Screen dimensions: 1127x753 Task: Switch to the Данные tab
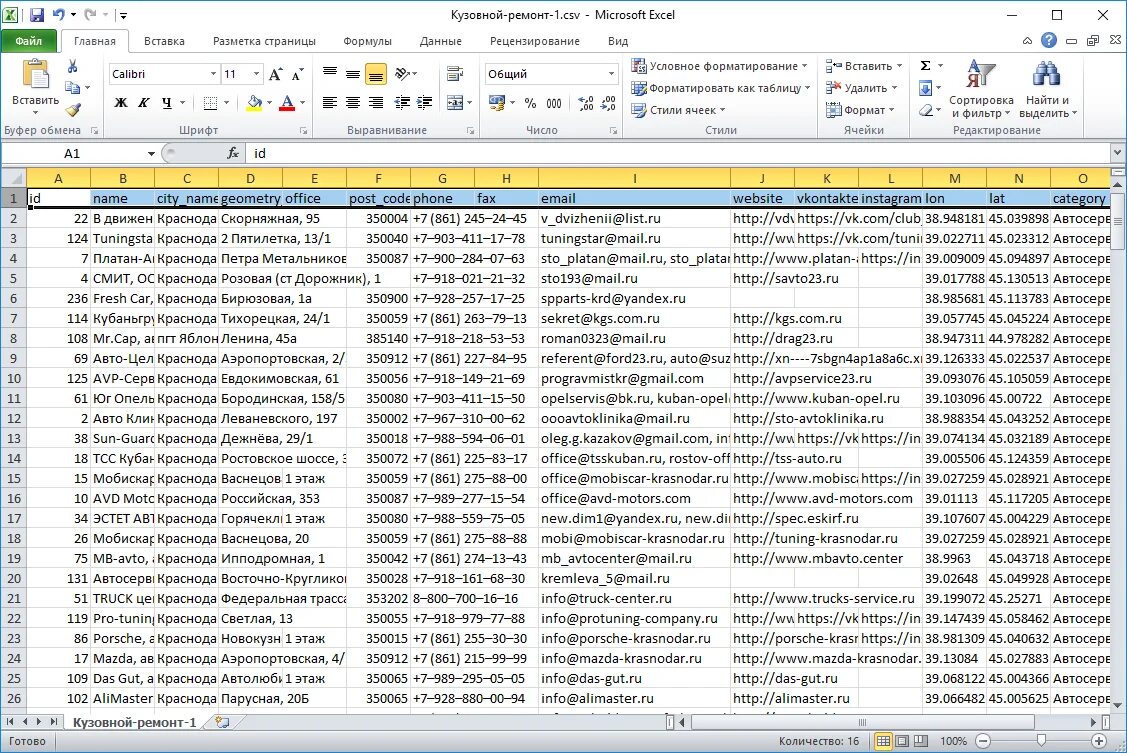click(441, 41)
